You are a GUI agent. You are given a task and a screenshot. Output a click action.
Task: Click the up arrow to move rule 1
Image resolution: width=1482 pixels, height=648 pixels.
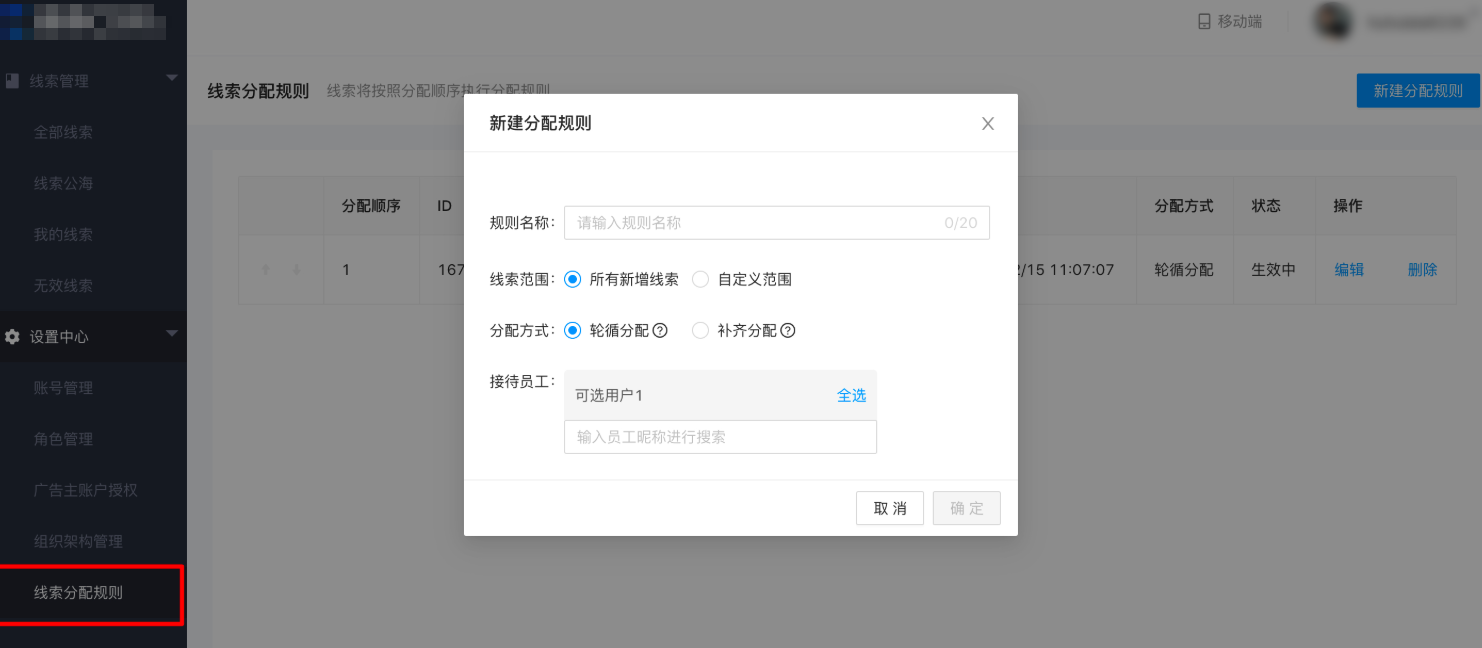tap(266, 269)
